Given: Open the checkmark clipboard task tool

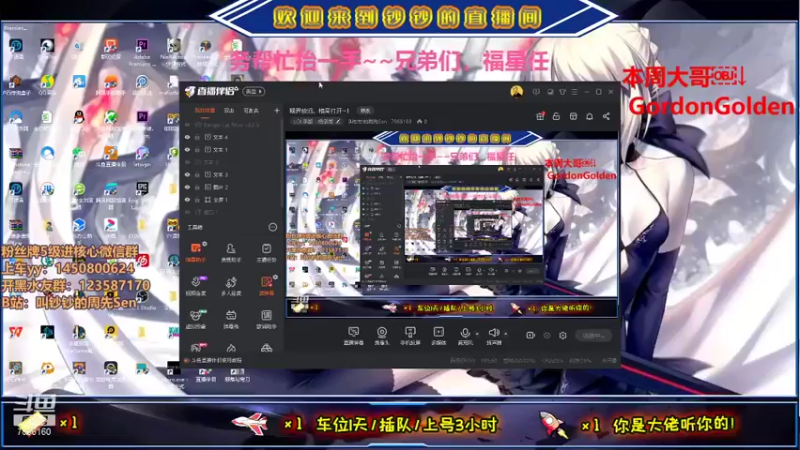Looking at the screenshot, I should pyautogui.click(x=266, y=253).
